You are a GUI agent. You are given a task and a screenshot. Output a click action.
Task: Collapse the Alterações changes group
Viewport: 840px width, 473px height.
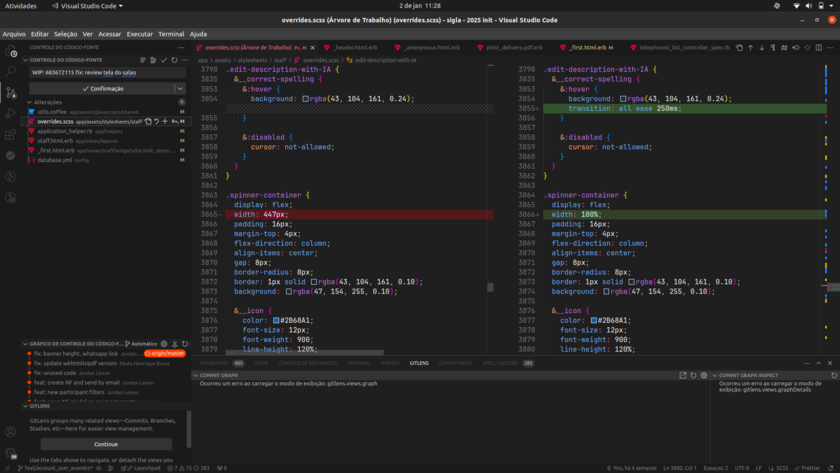click(29, 102)
